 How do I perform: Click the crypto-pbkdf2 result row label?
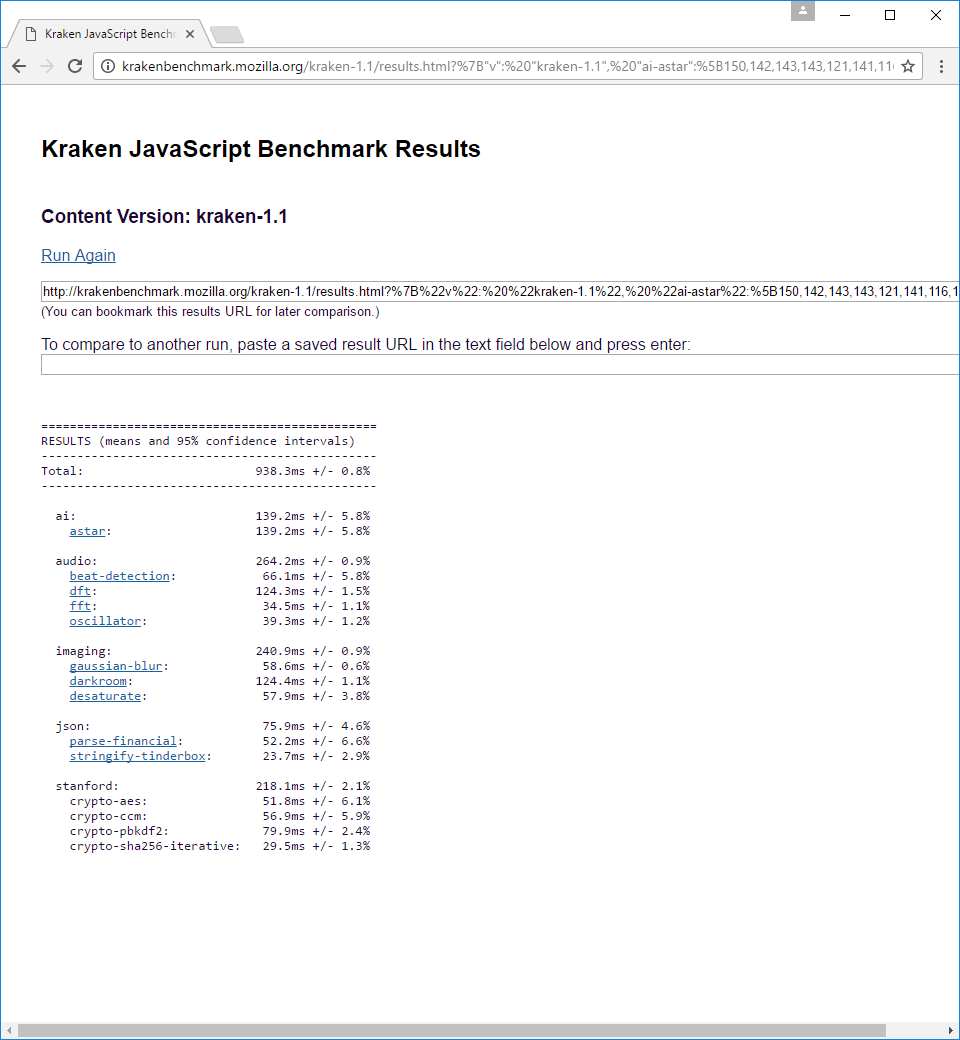click(119, 831)
